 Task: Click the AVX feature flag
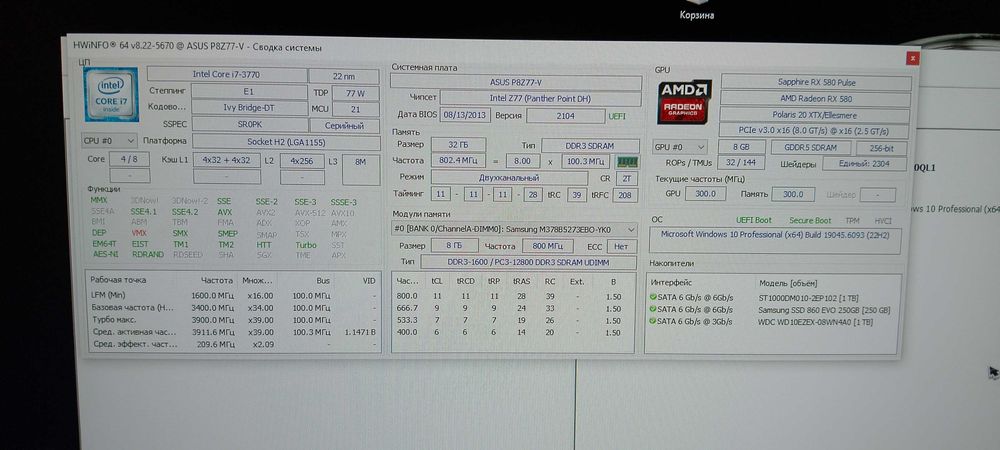click(224, 212)
